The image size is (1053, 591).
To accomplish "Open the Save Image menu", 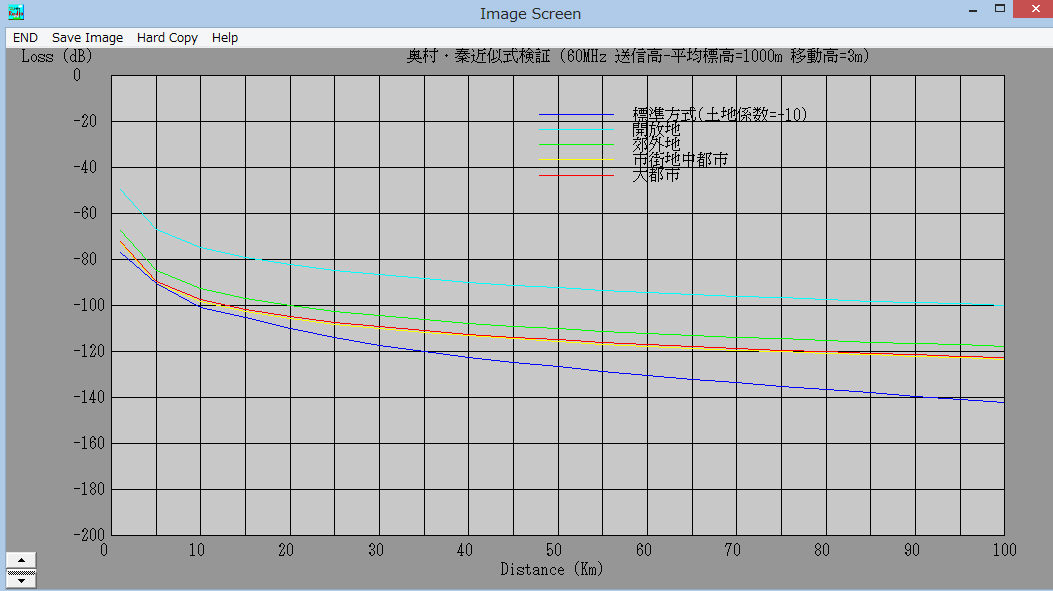I will [87, 37].
